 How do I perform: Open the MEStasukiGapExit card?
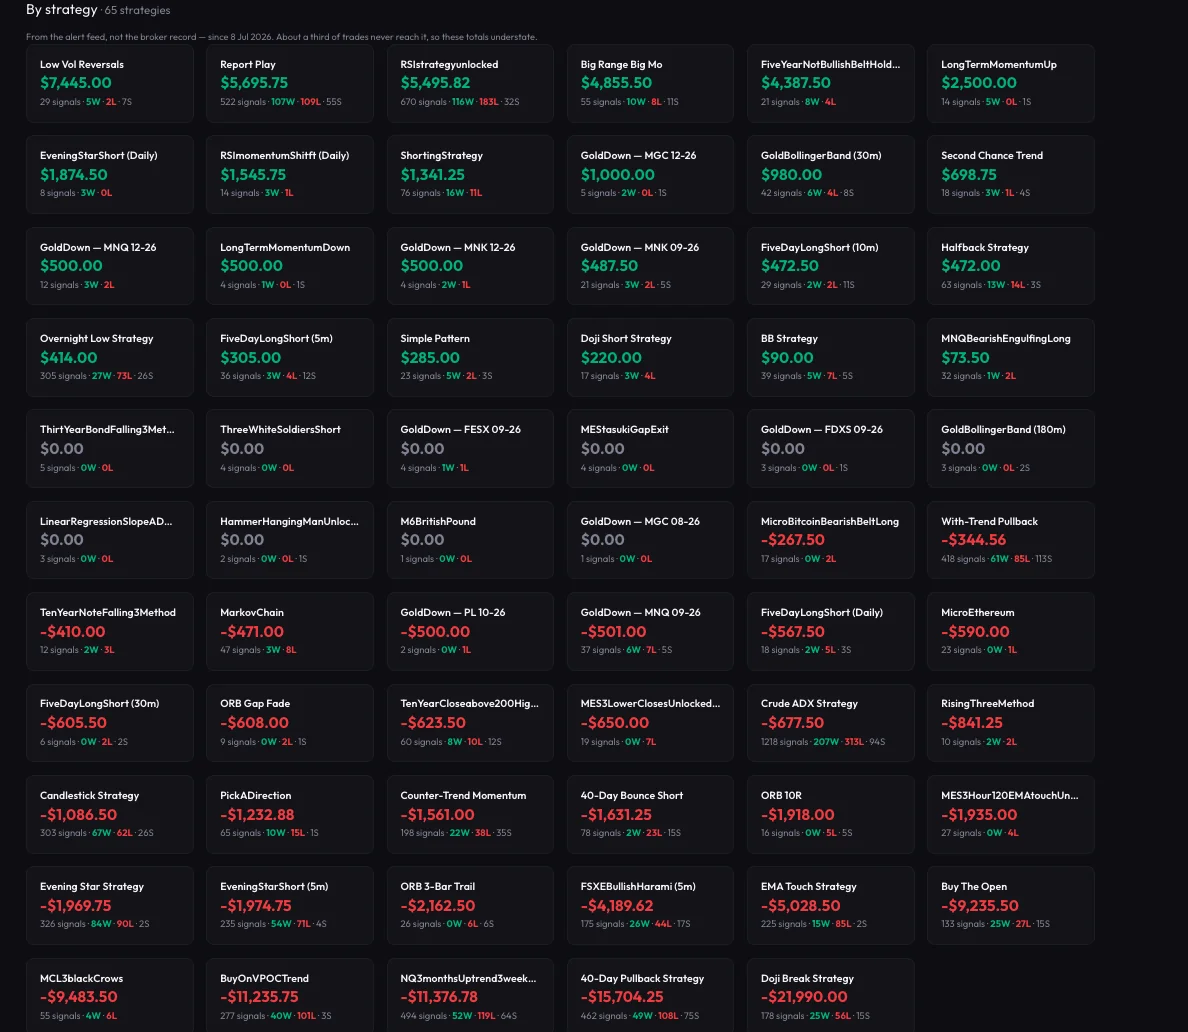coord(650,449)
